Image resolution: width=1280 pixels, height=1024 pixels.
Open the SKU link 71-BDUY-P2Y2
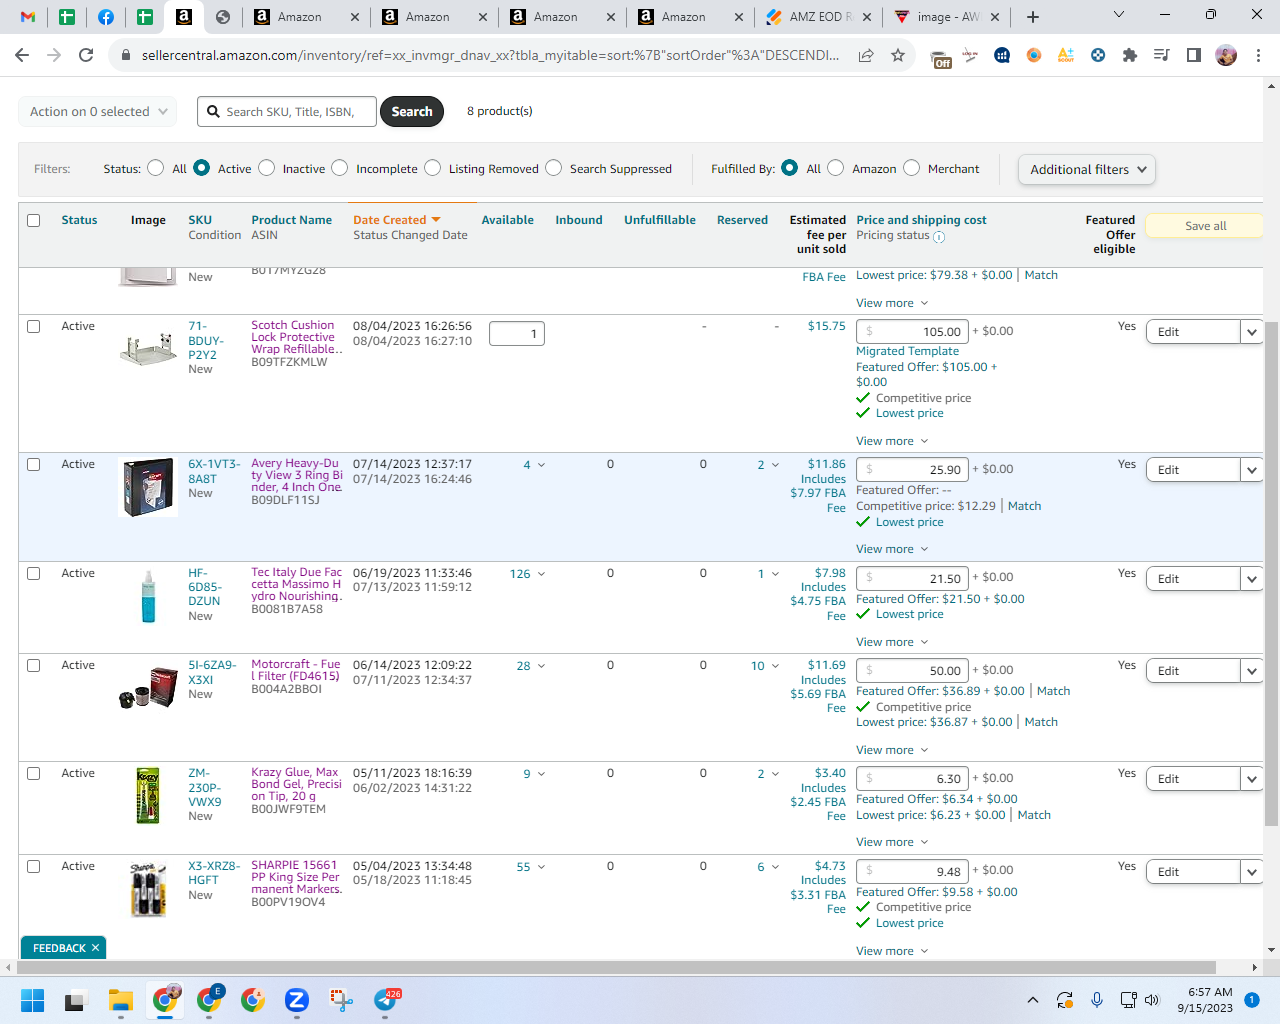(206, 340)
